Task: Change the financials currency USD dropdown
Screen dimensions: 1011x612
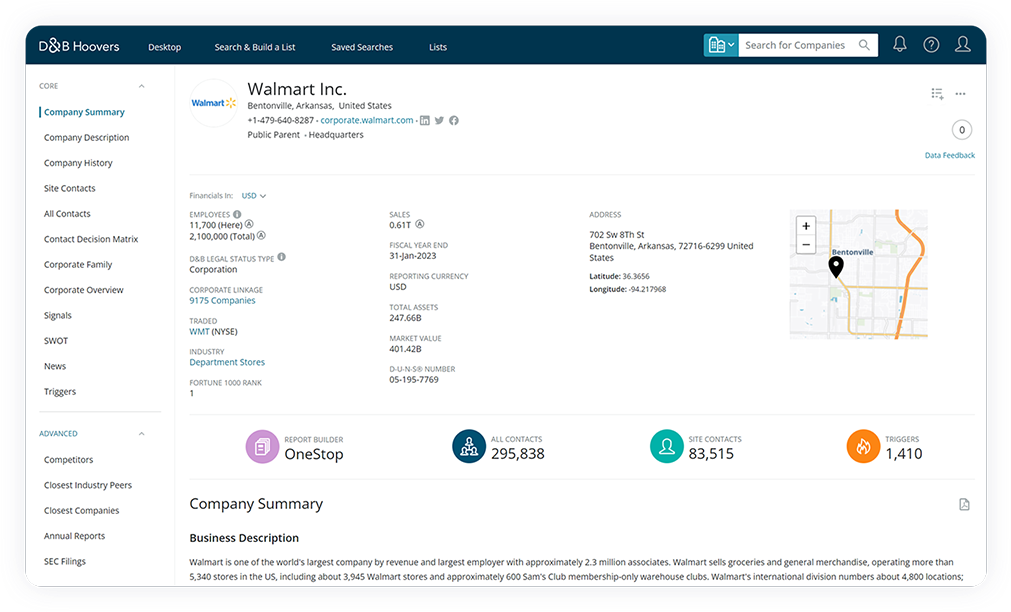Action: tap(254, 196)
